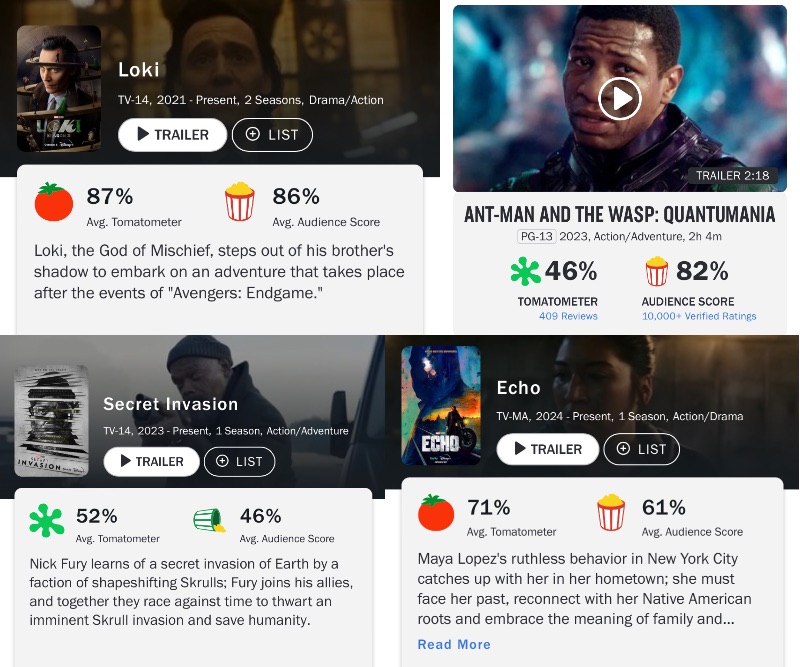Open the 409 Reviews link

pos(568,316)
